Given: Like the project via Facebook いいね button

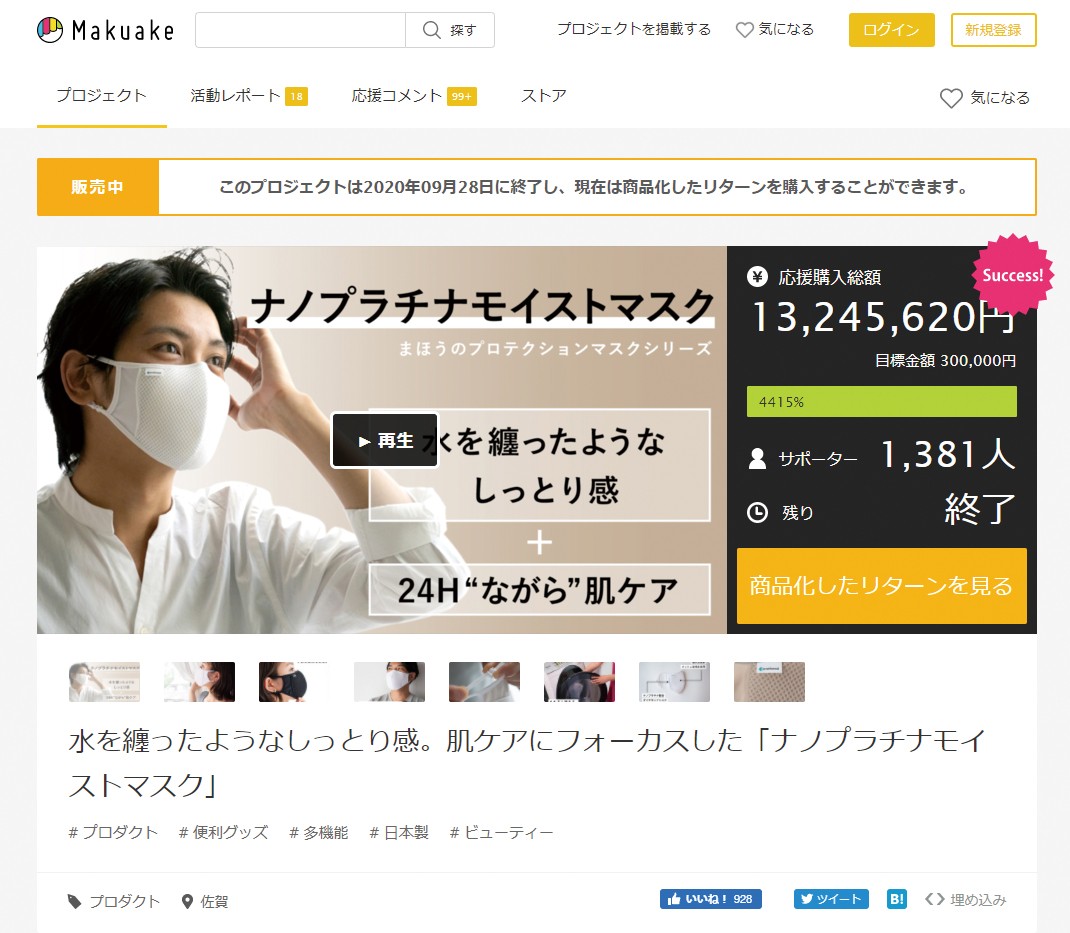Looking at the screenshot, I should click(x=710, y=899).
